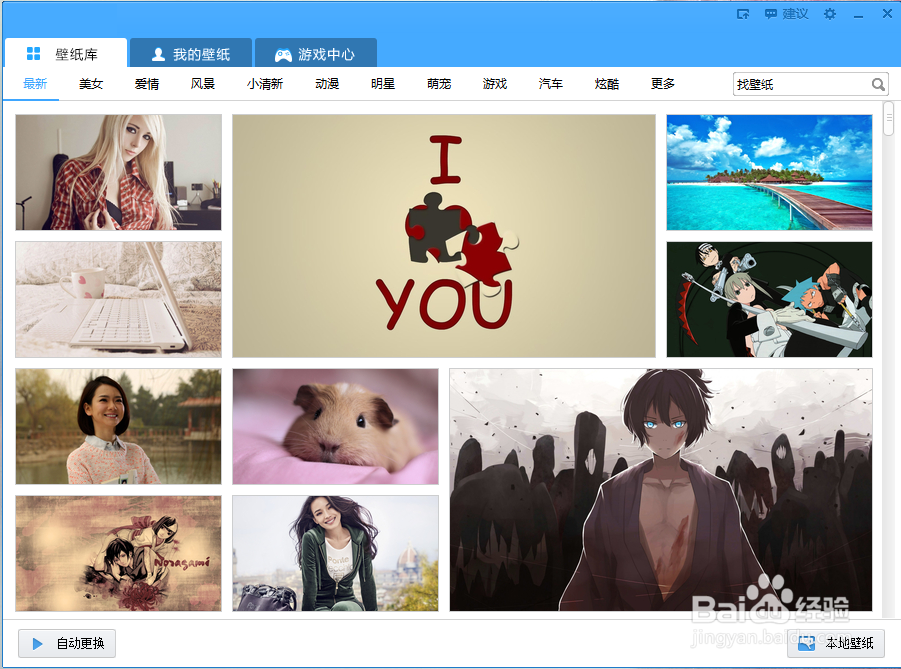
Task: Open the 更多 category list
Action: [662, 84]
